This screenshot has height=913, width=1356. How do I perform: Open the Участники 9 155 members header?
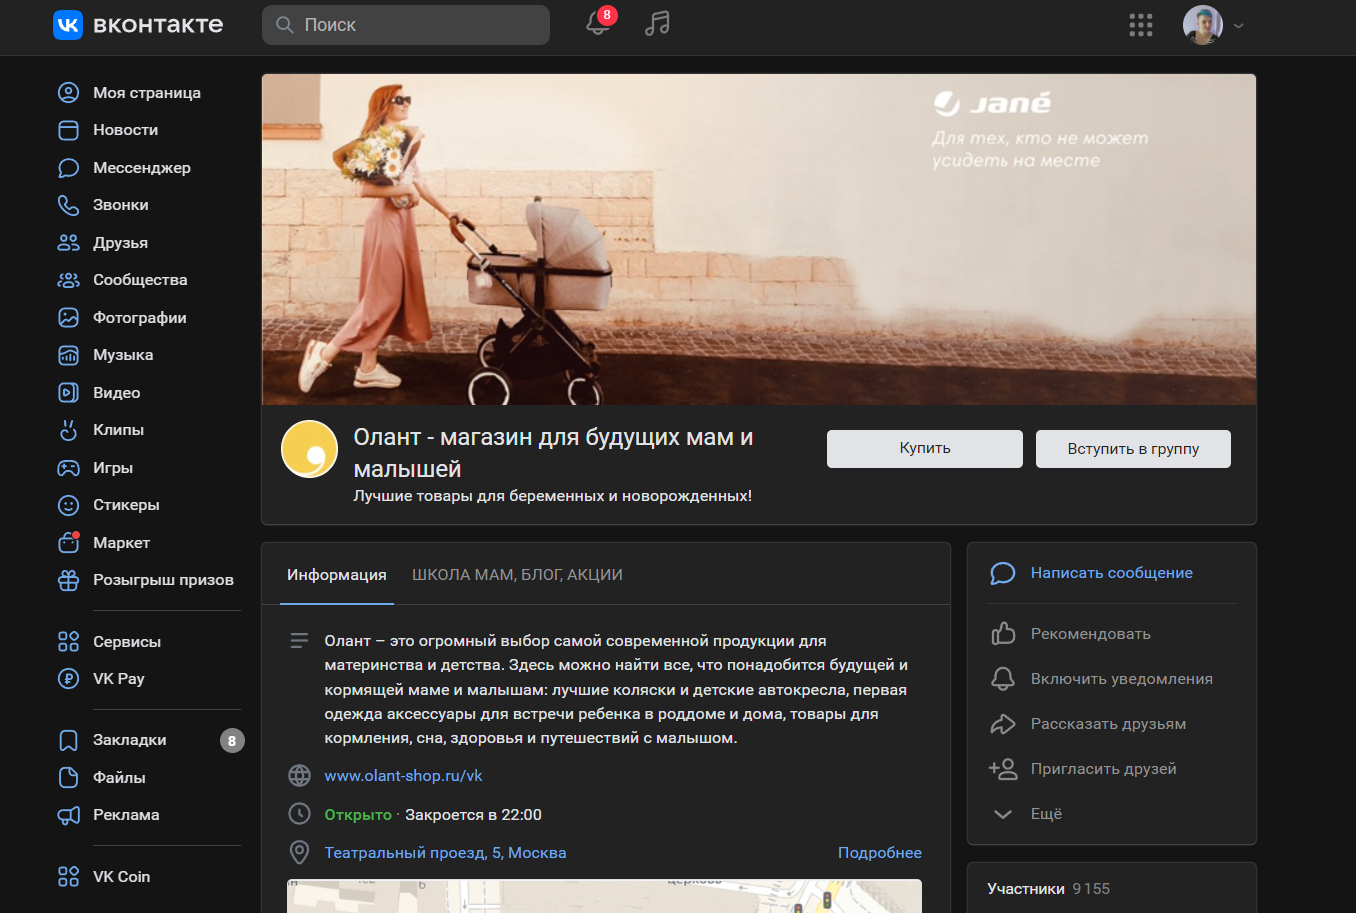pyautogui.click(x=1048, y=889)
